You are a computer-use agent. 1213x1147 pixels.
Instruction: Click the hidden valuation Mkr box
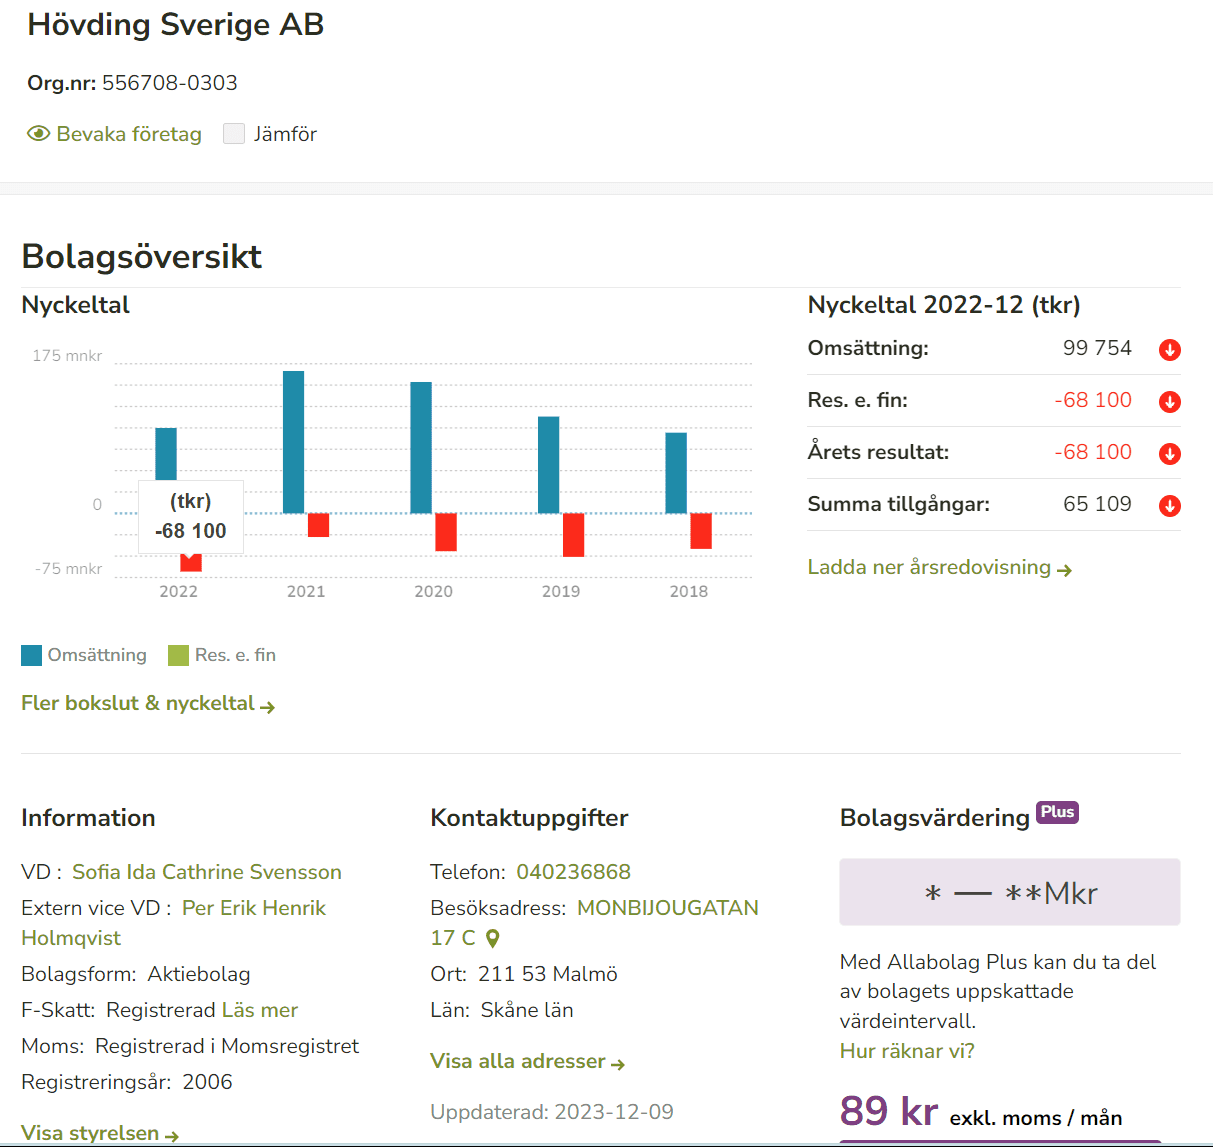[1010, 892]
